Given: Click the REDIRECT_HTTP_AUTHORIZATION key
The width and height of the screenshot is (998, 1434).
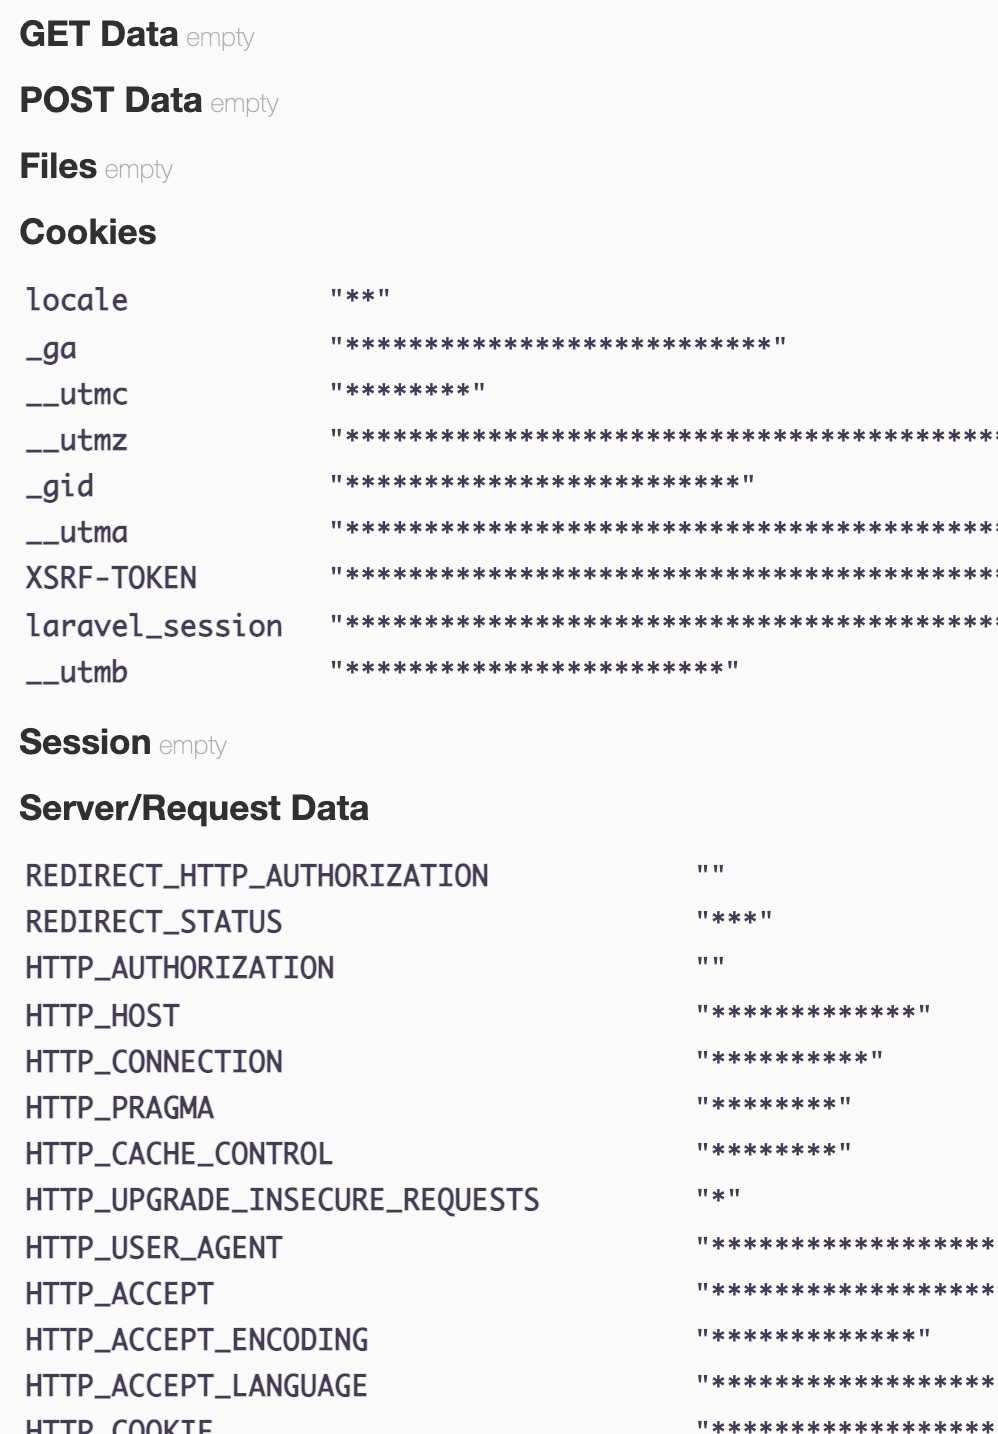Looking at the screenshot, I should (x=257, y=876).
